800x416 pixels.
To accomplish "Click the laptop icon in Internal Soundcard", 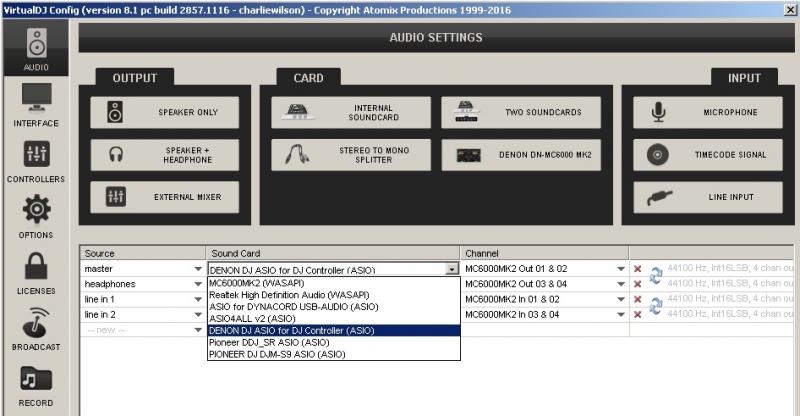I will click(297, 112).
